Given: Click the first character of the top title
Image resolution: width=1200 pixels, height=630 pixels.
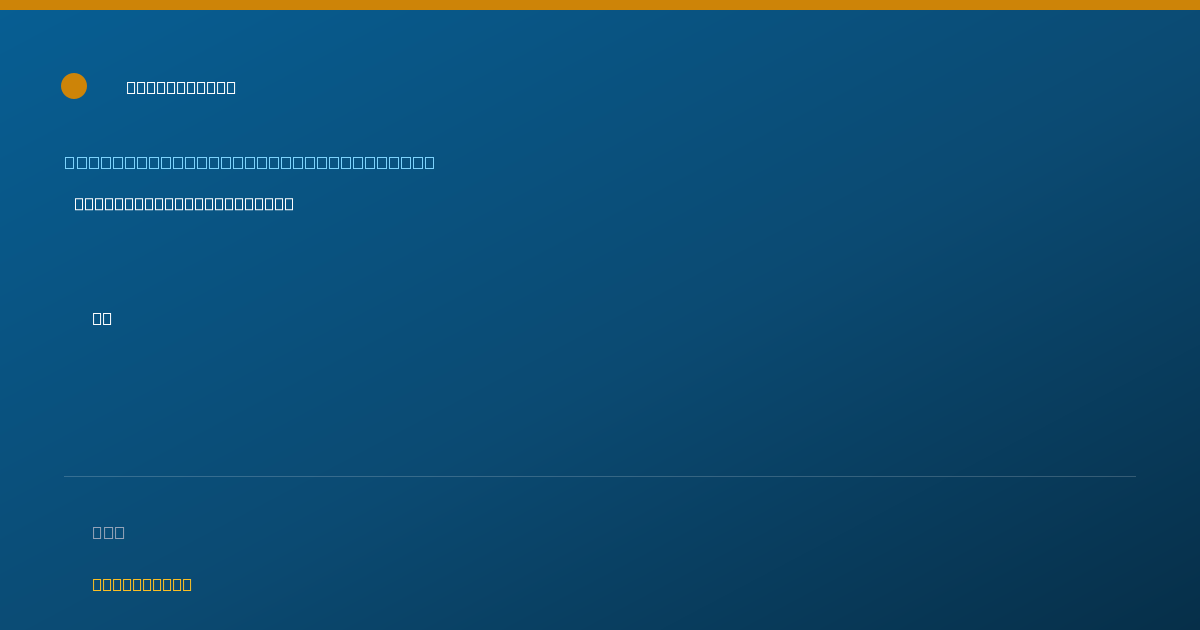Looking at the screenshot, I should pyautogui.click(x=132, y=87).
